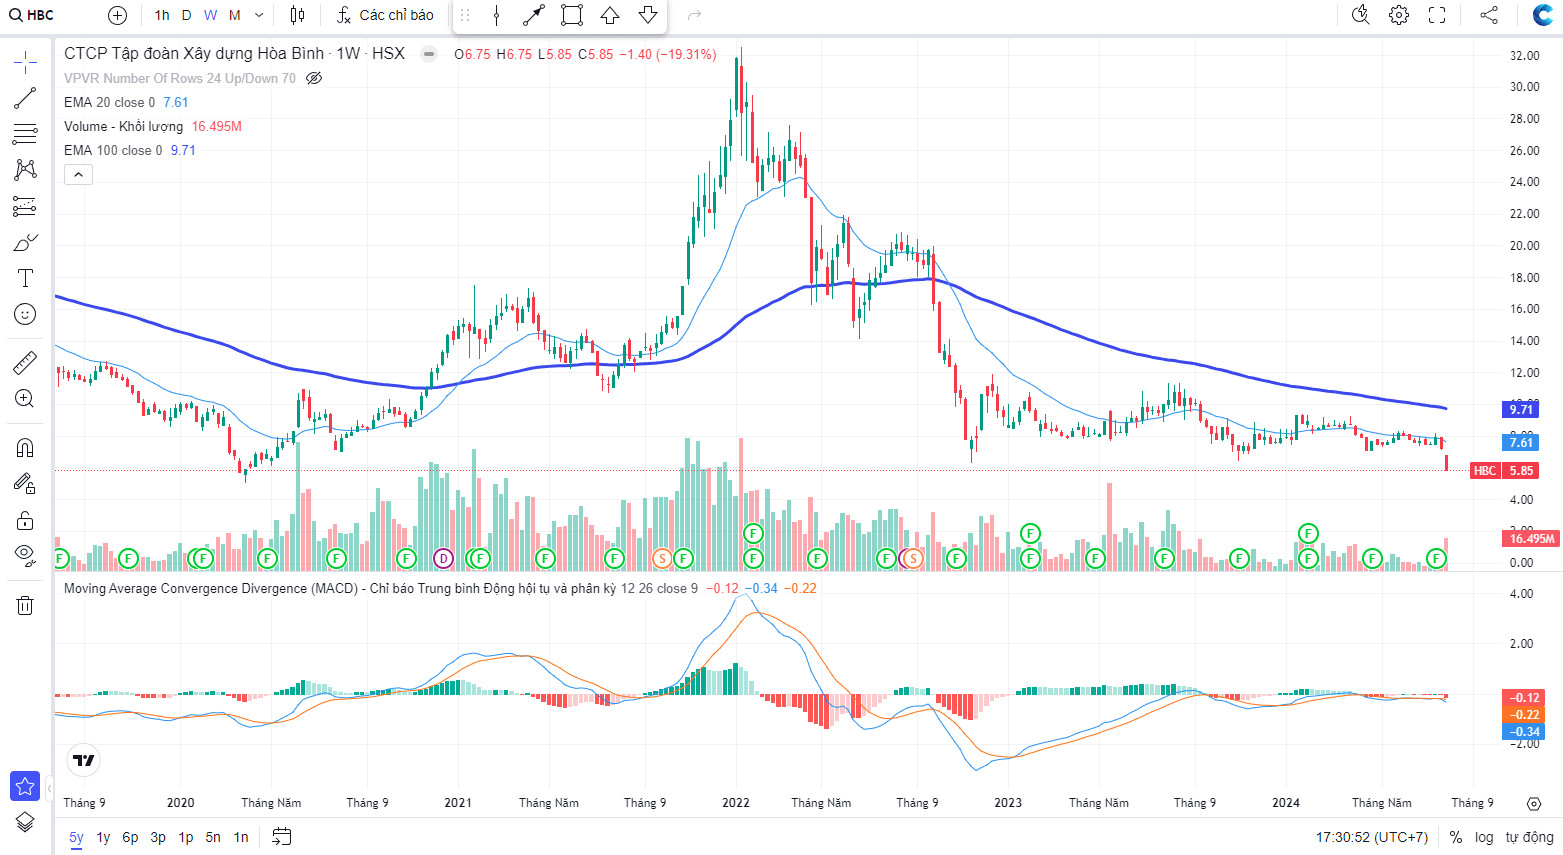Screen dimensions: 1563x855
Task: Click the TradingView logo on chart
Action: [x=84, y=761]
